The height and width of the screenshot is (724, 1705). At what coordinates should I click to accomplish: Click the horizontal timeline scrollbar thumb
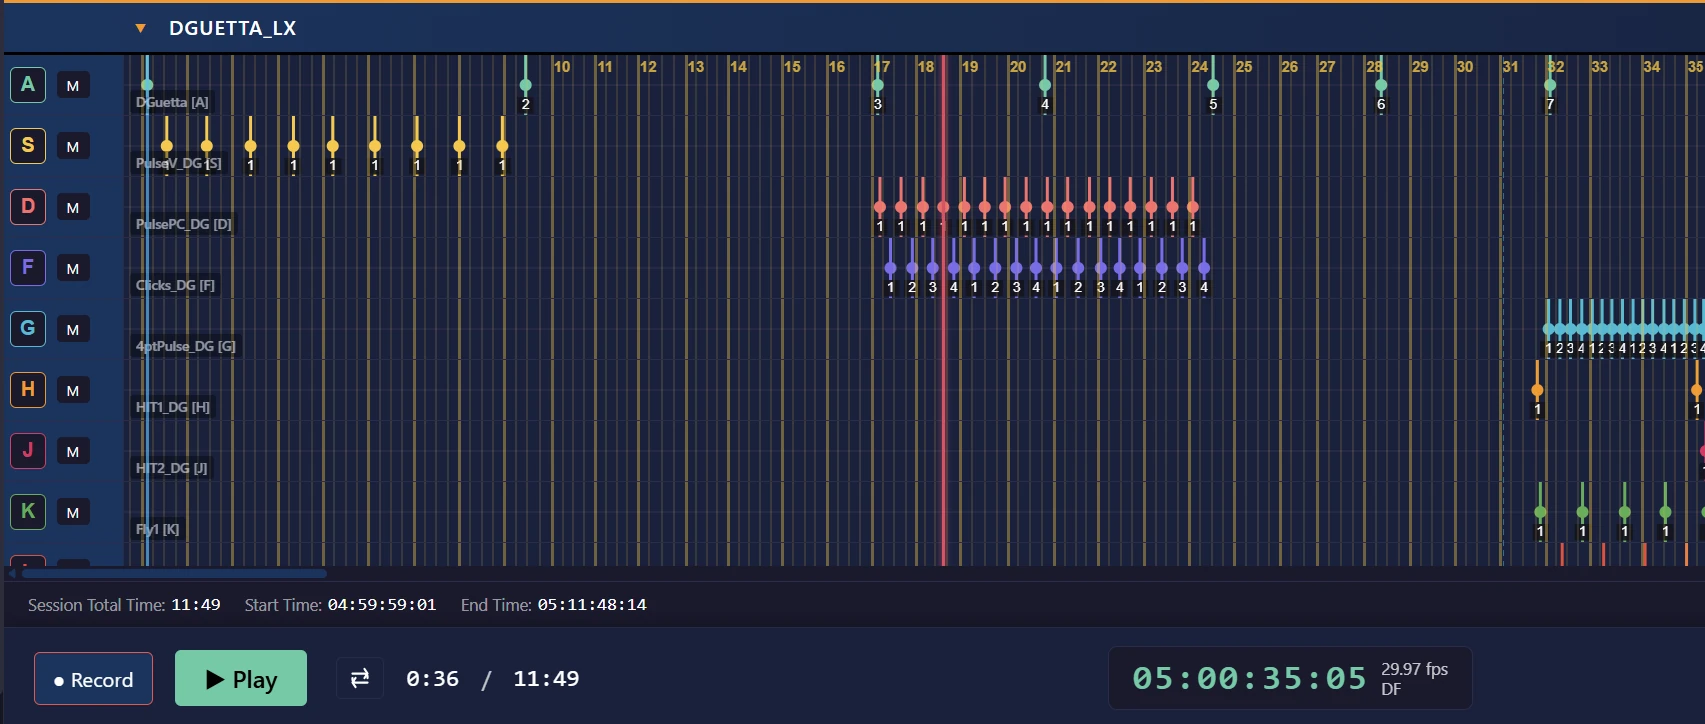tap(174, 574)
